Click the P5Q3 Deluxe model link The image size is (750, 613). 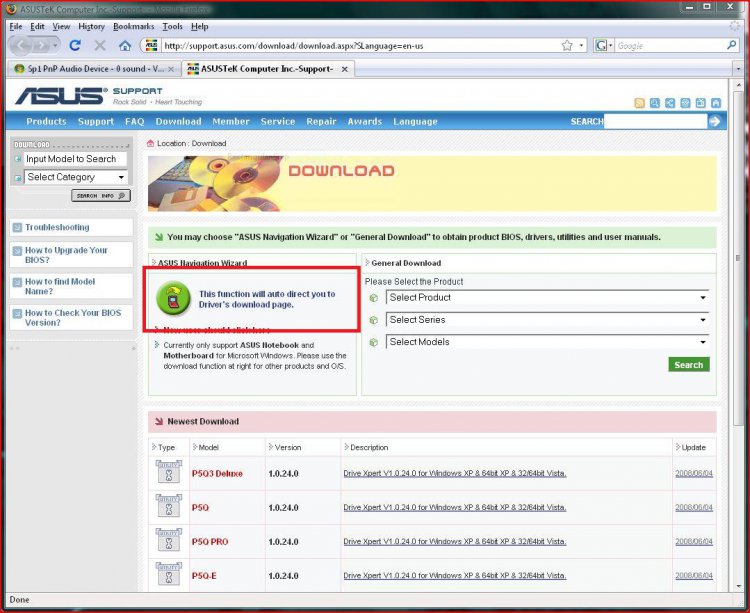point(217,473)
